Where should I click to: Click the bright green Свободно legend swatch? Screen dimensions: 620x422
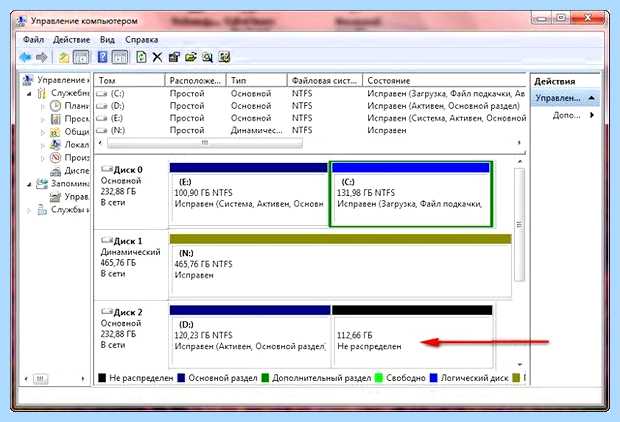coord(379,378)
